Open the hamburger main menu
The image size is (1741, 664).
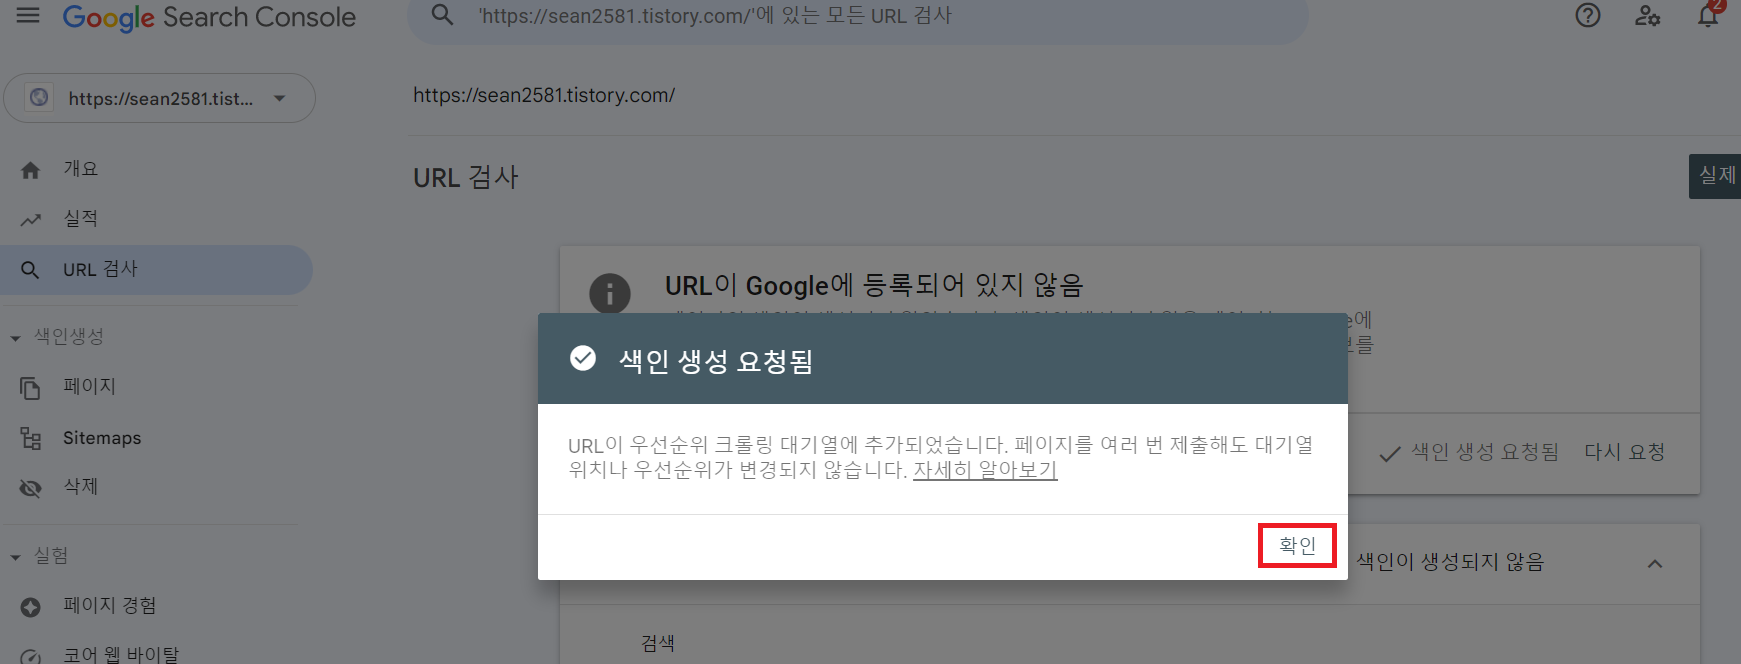point(28,16)
